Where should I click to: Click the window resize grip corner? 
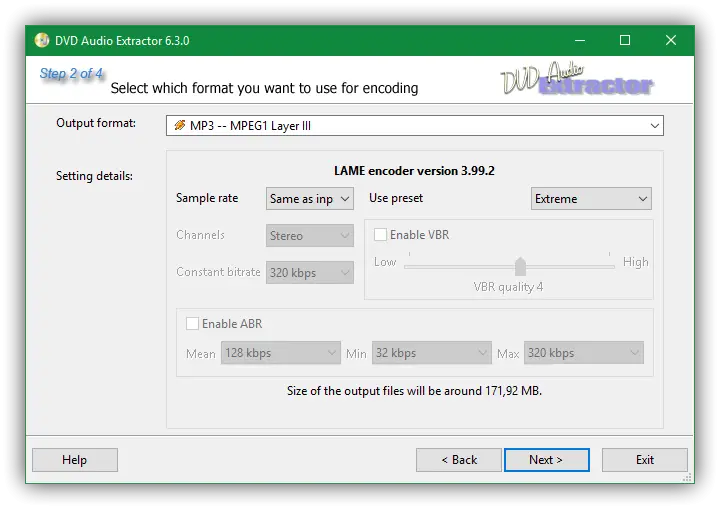(687, 478)
